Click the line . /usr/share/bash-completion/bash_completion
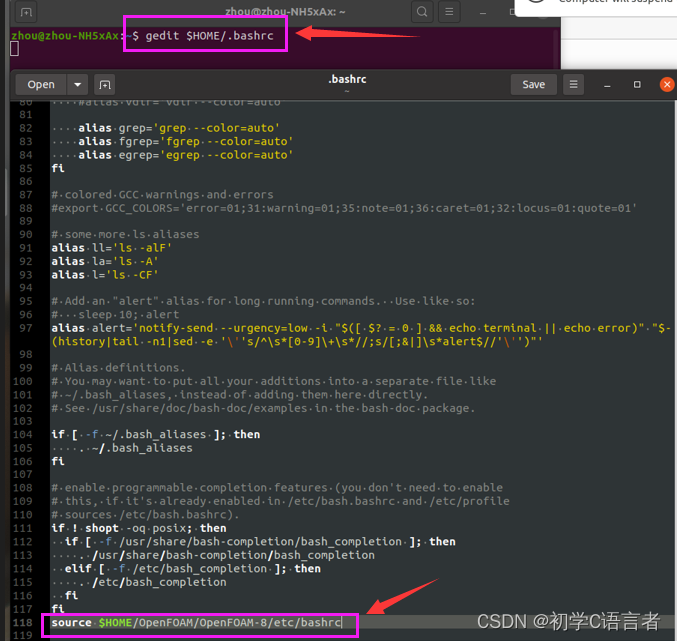The width and height of the screenshot is (677, 641). 227,555
